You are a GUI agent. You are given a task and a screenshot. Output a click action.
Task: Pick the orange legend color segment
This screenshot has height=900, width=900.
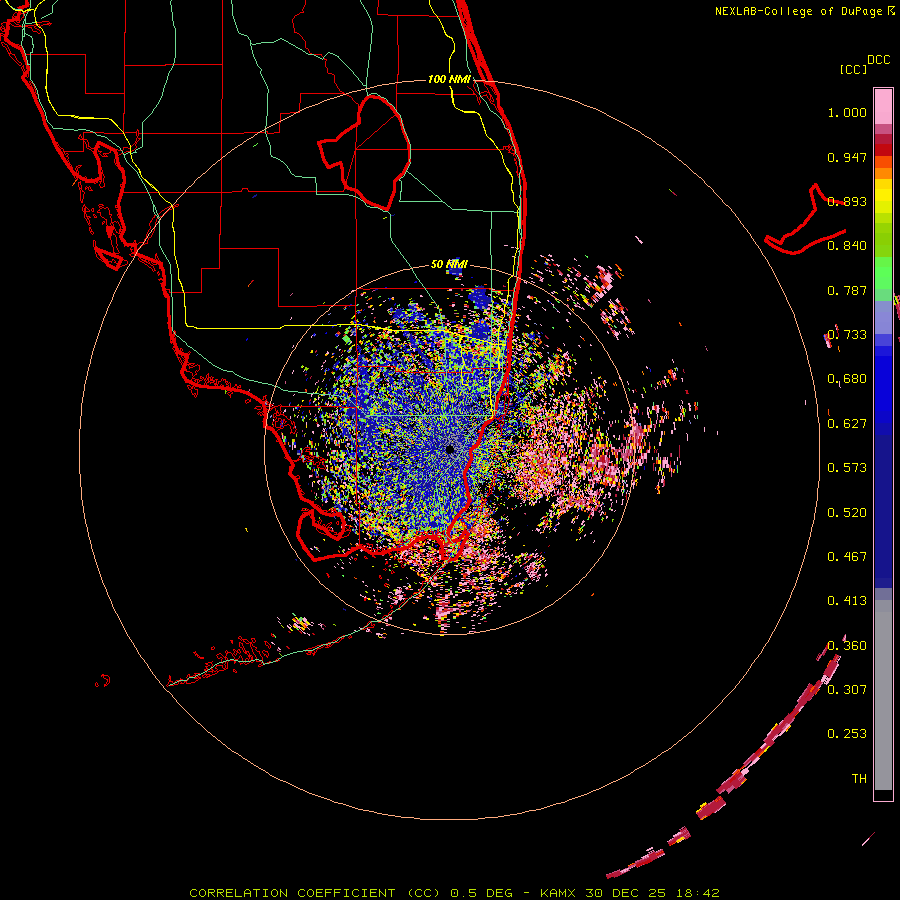[883, 173]
